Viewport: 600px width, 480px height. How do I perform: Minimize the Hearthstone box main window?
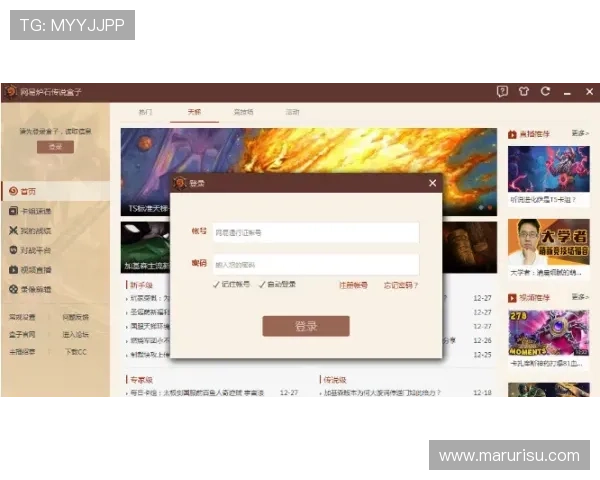[x=567, y=93]
